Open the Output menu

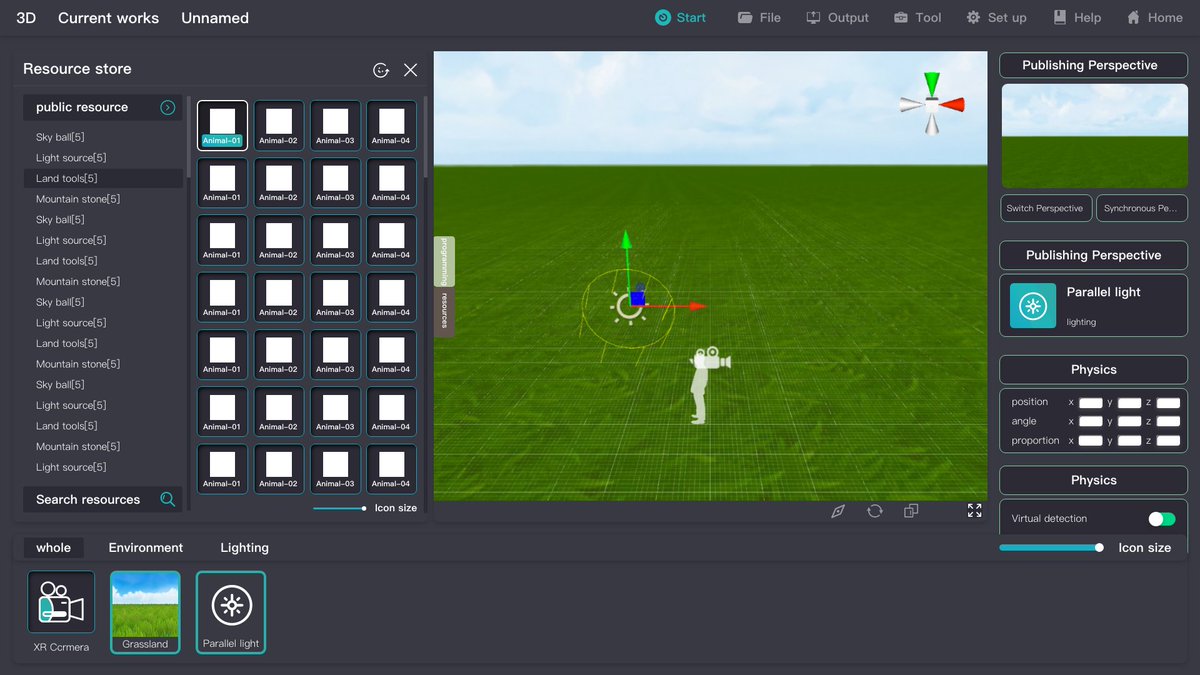click(x=837, y=18)
